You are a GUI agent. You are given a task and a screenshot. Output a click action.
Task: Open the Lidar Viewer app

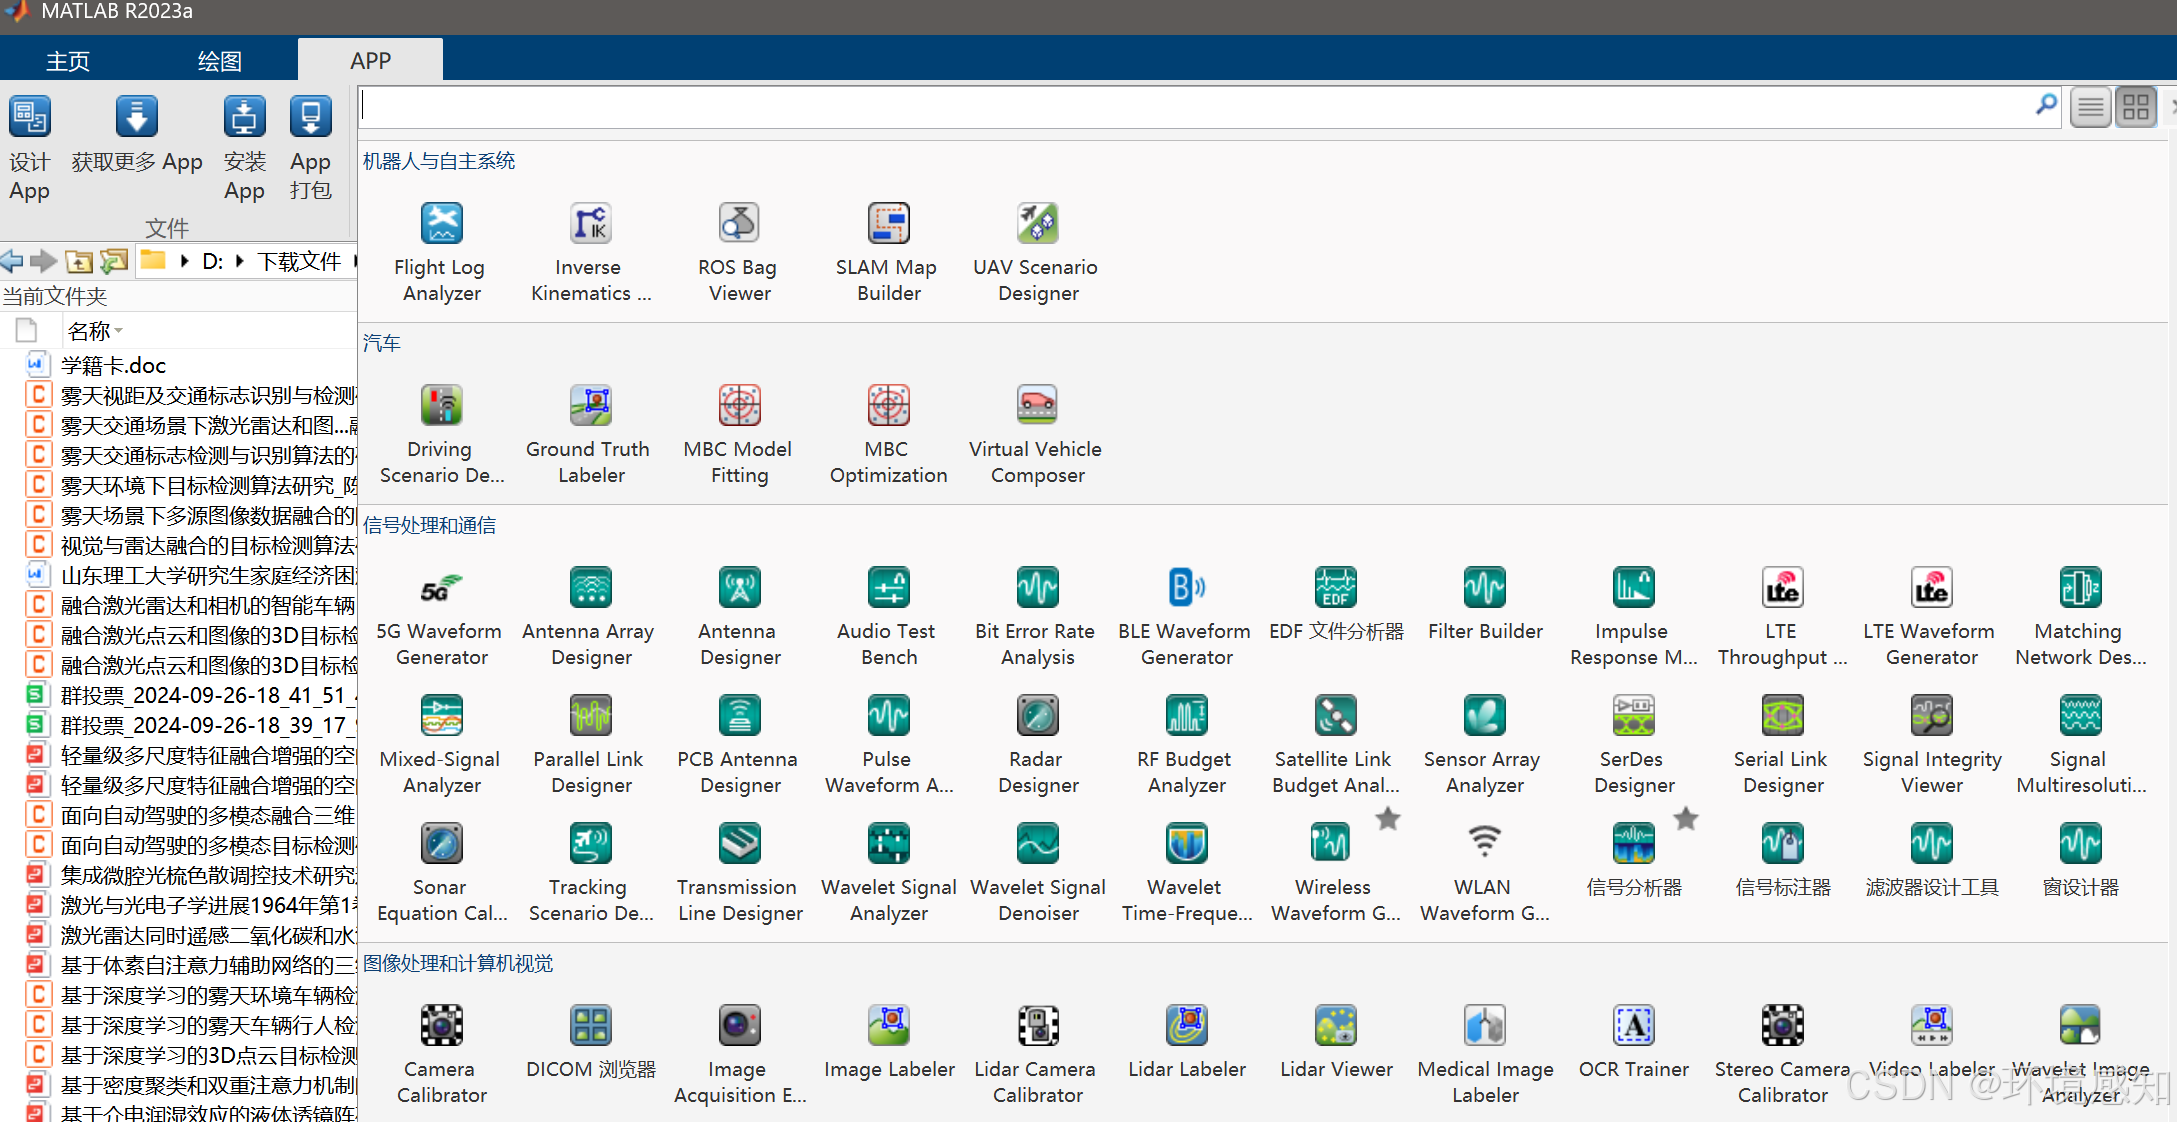1336,1041
